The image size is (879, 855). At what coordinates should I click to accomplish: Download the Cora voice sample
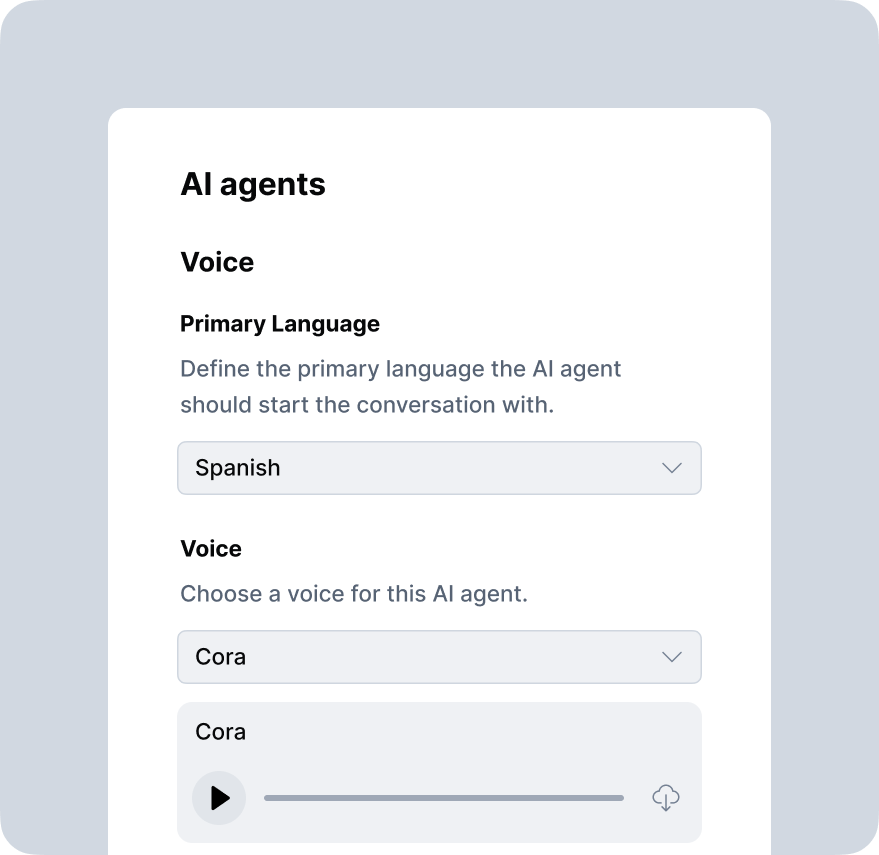tap(666, 798)
